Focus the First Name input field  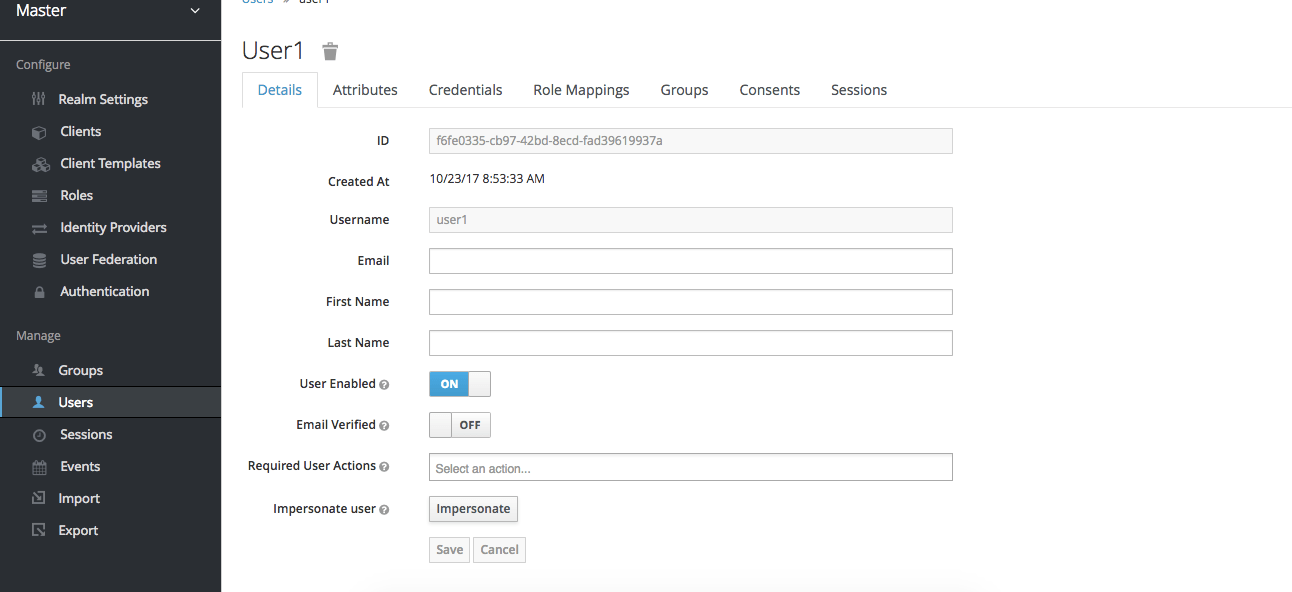click(x=690, y=302)
